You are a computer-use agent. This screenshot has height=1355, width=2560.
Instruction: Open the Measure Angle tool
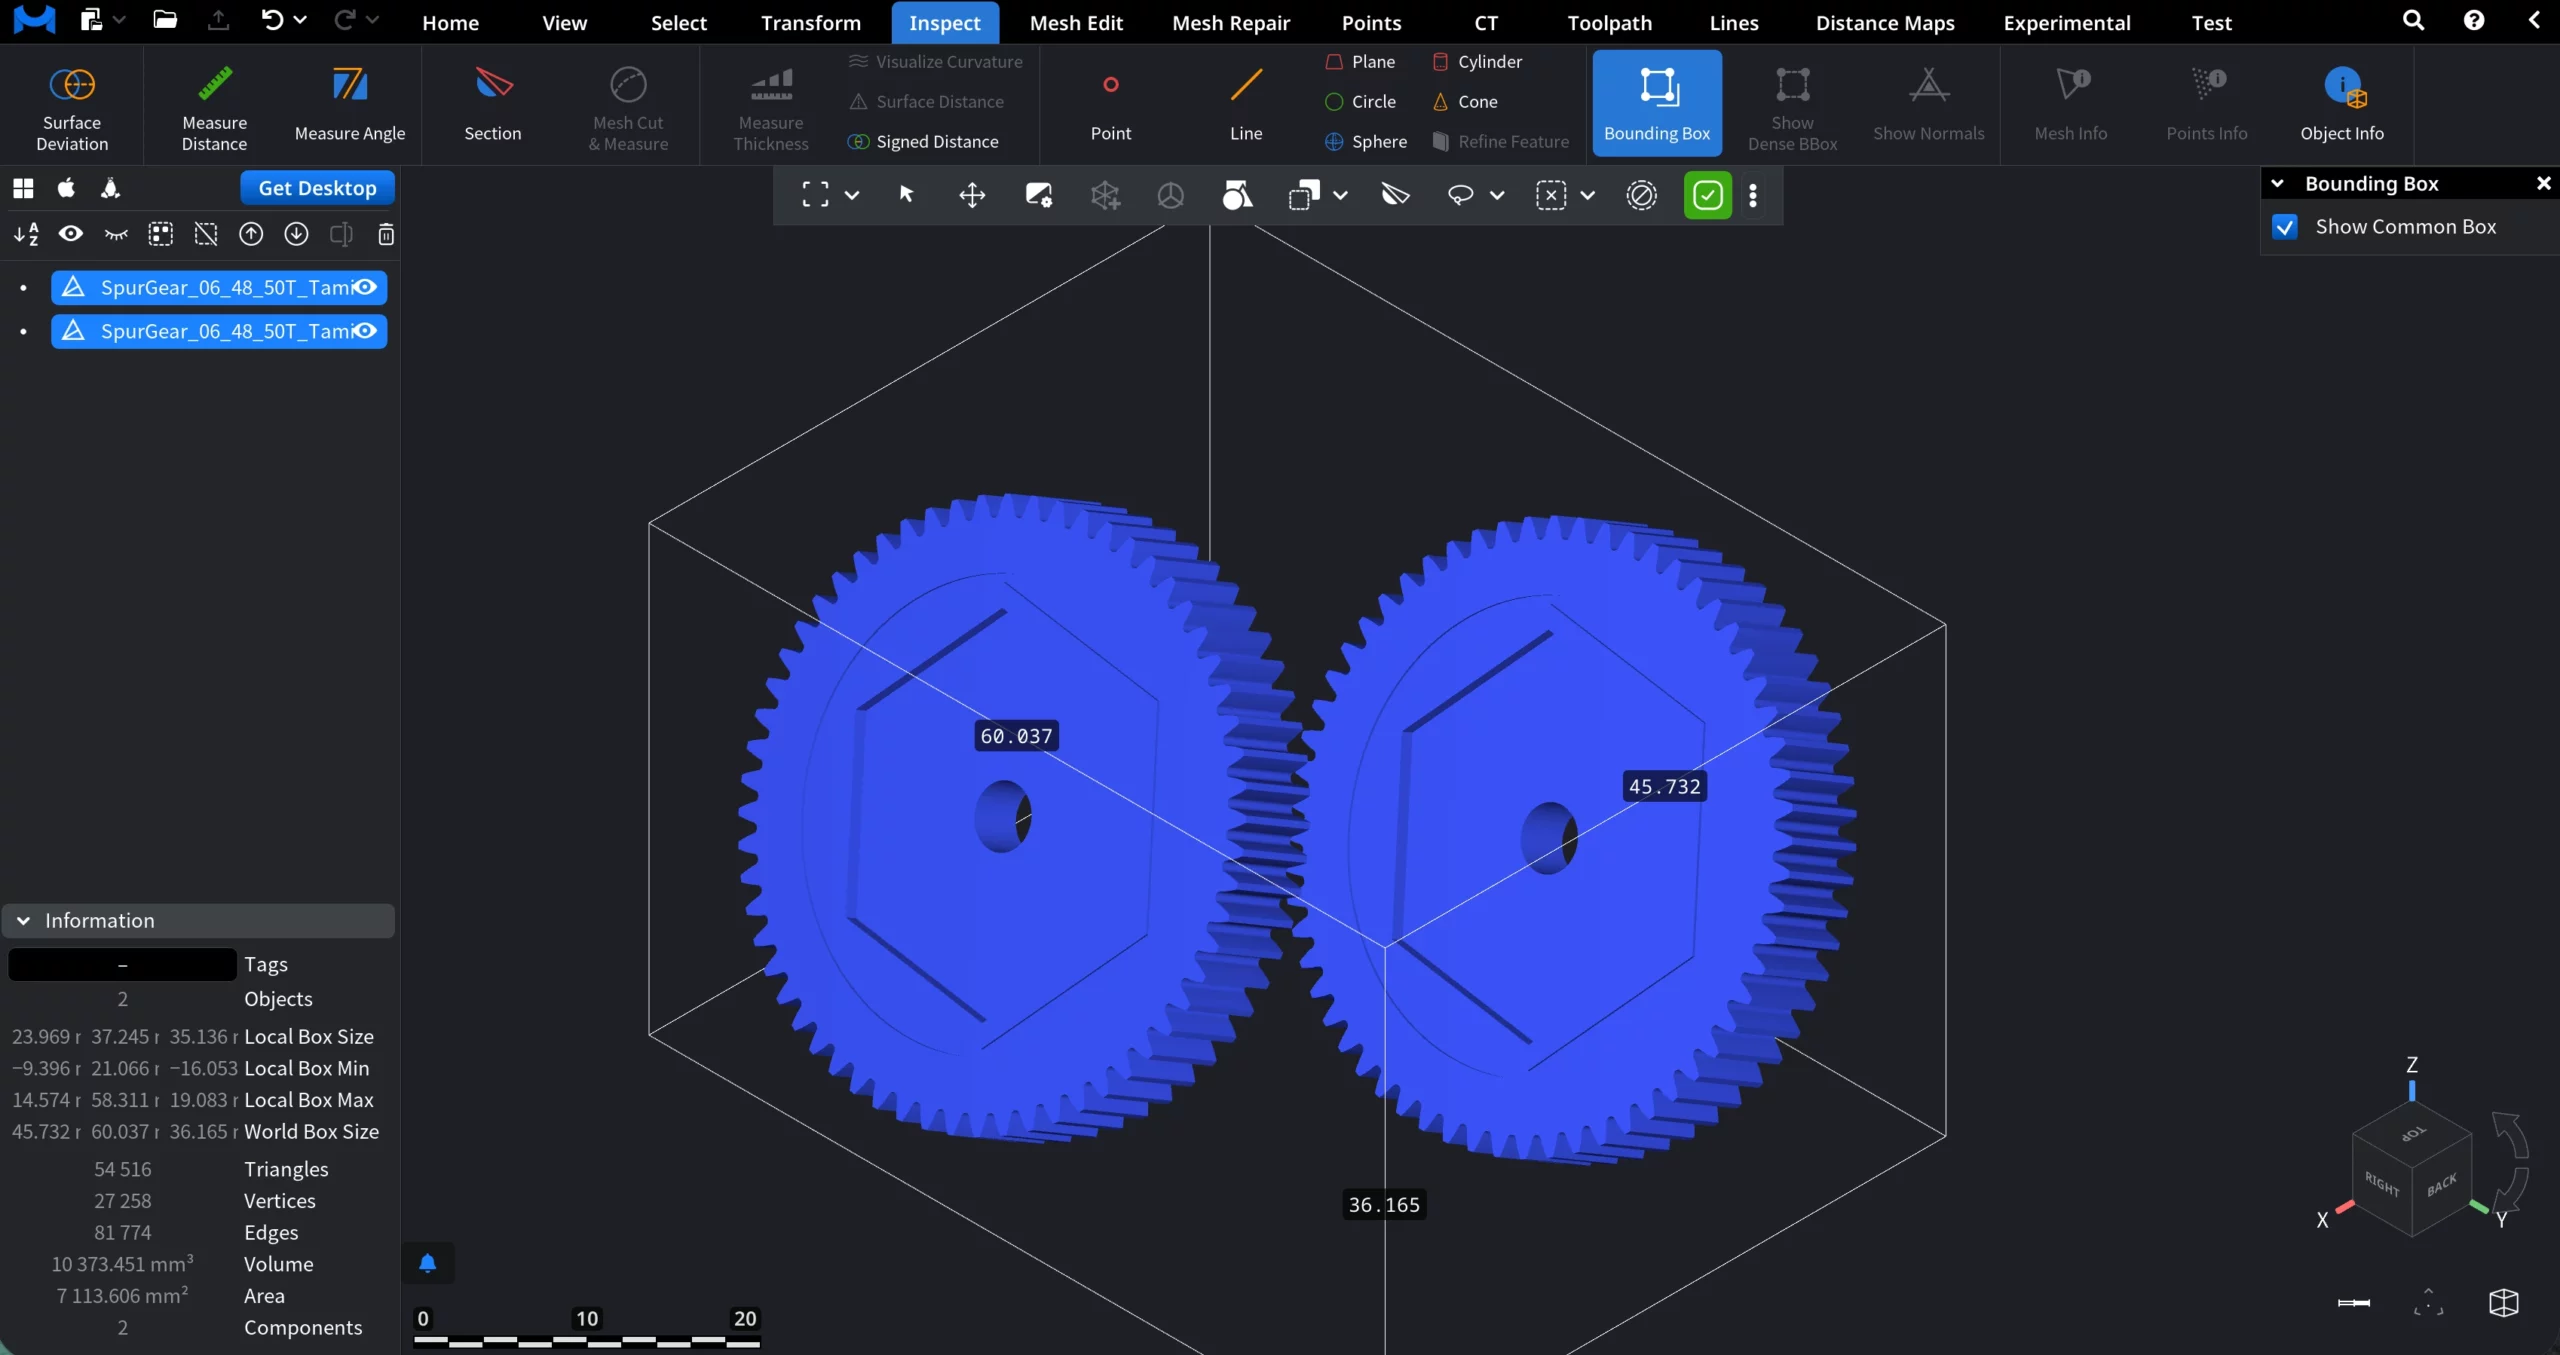(350, 106)
